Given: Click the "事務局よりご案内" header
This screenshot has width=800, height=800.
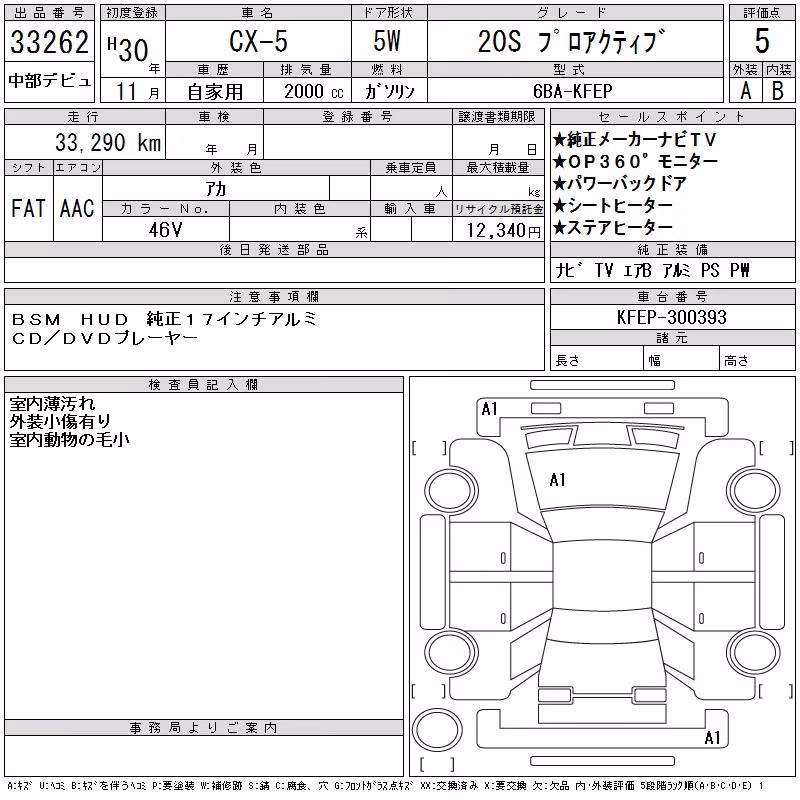Looking at the screenshot, I should coord(203,728).
